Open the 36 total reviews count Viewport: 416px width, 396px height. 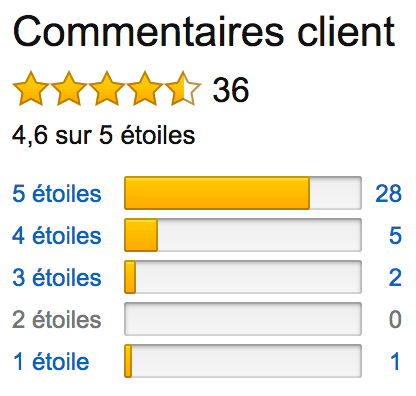coord(231,90)
